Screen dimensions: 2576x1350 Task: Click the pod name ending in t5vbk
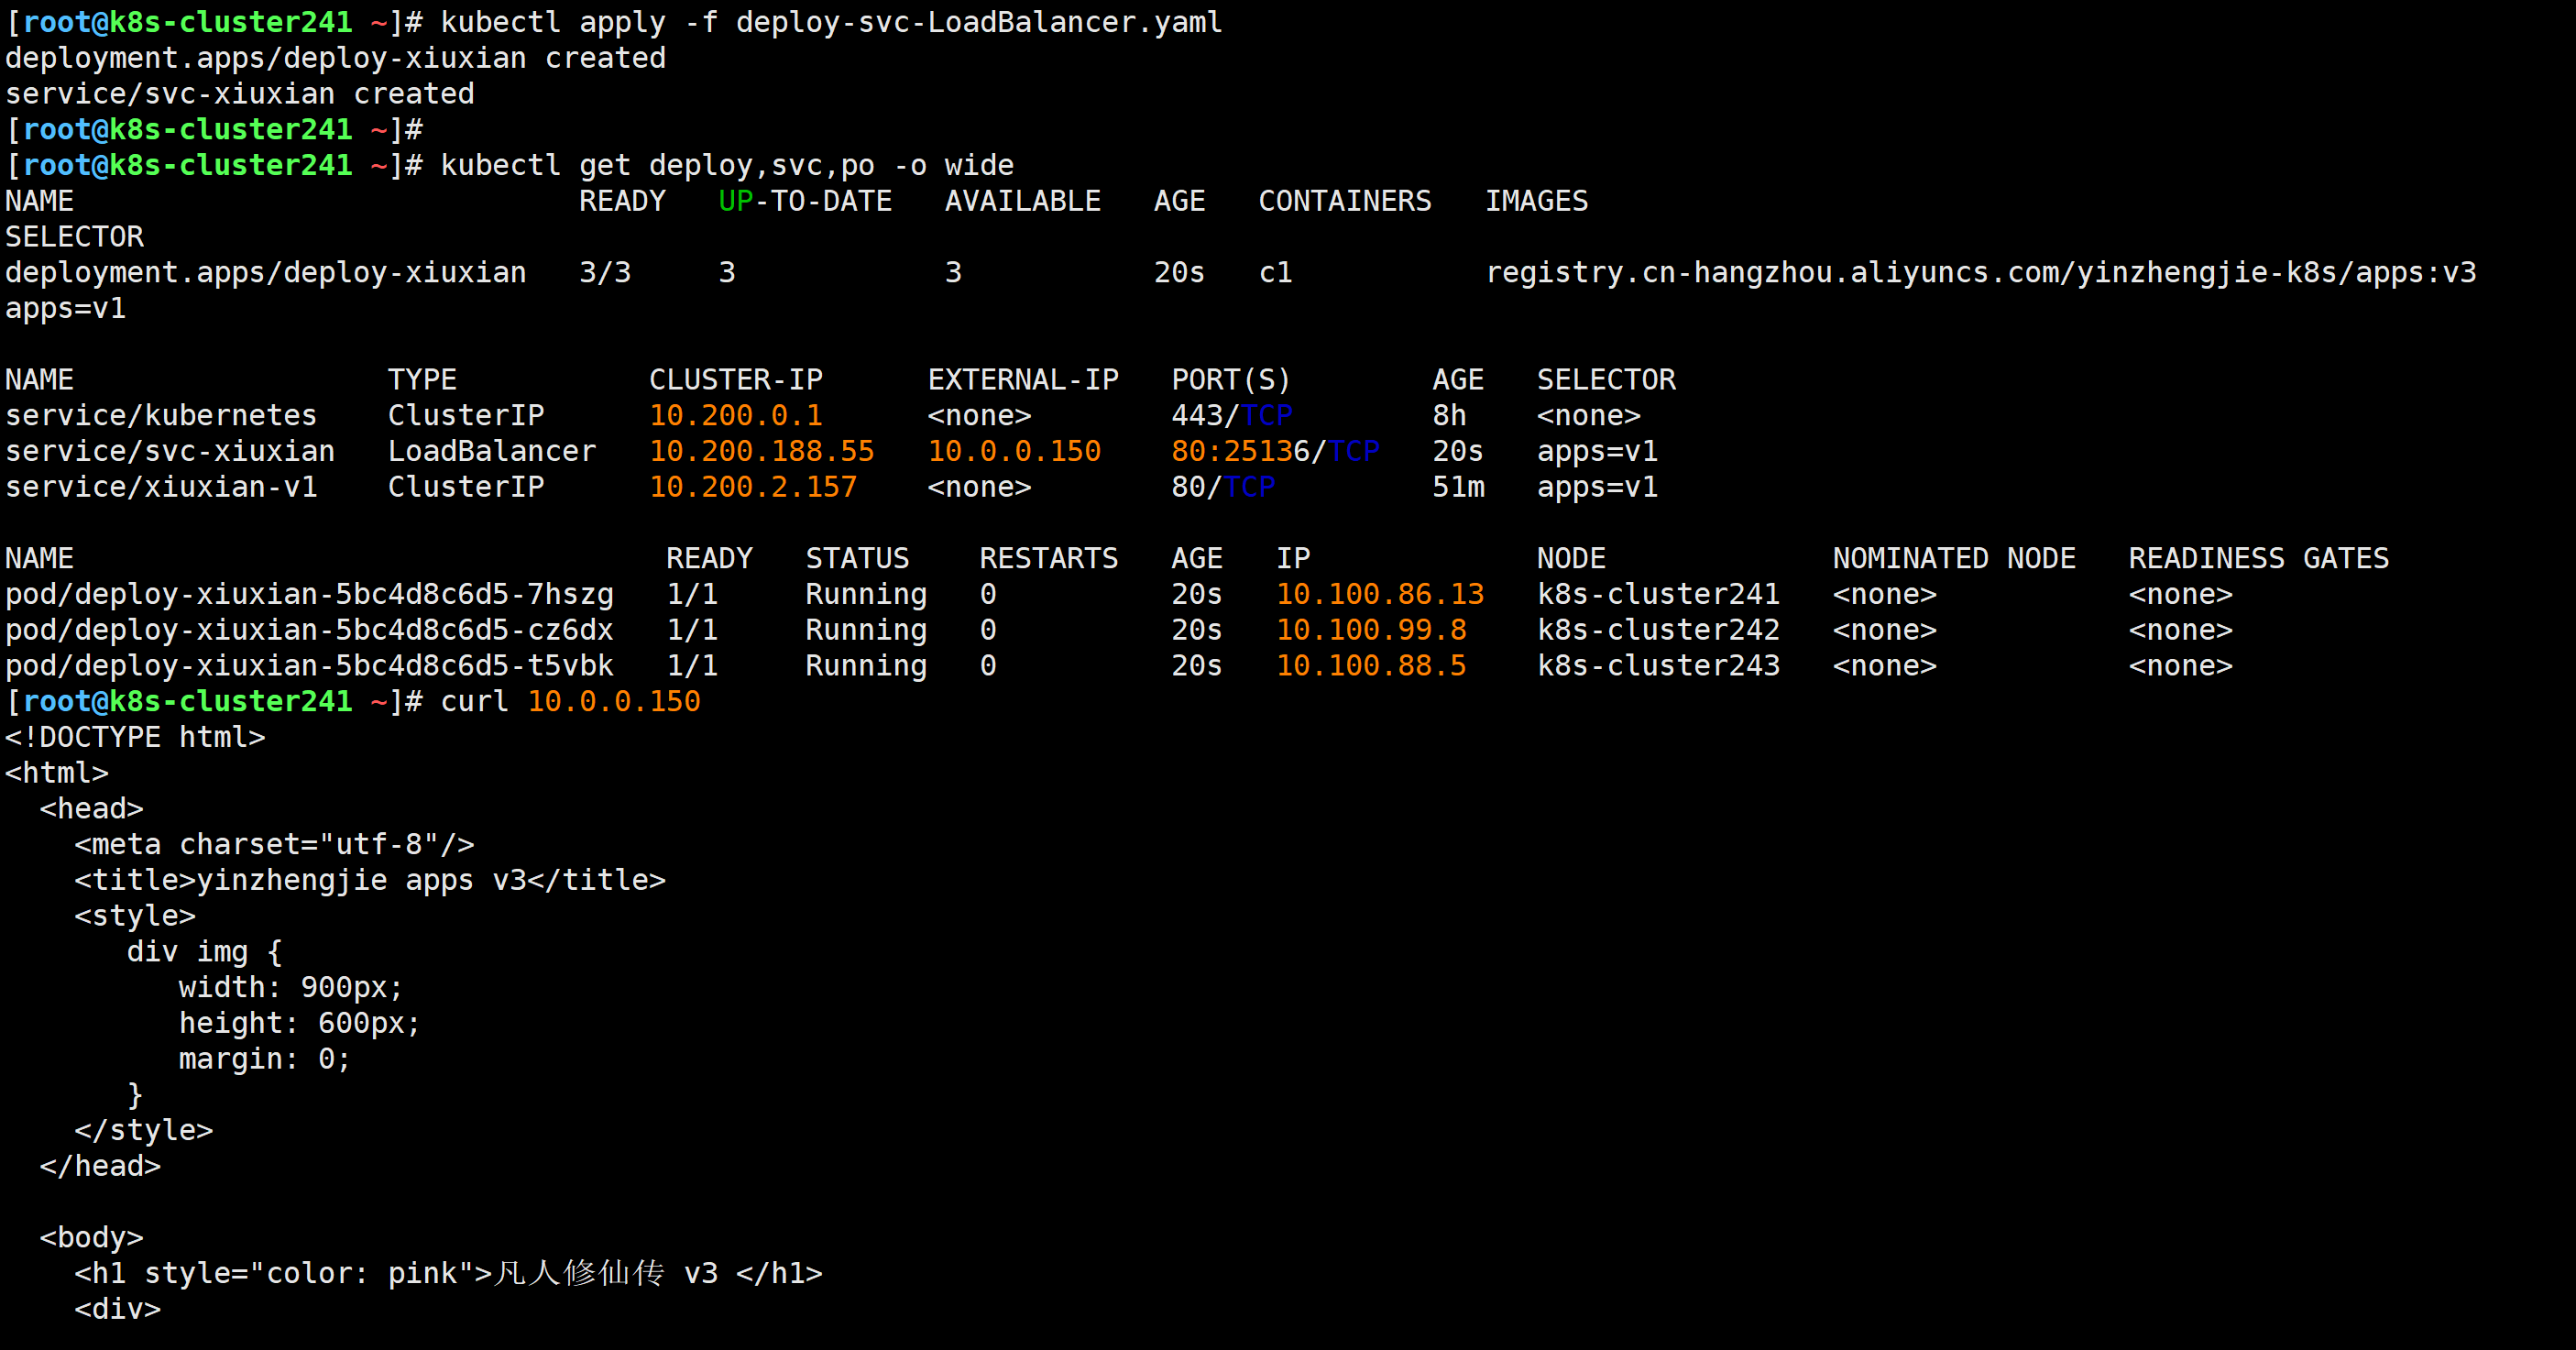309,666
